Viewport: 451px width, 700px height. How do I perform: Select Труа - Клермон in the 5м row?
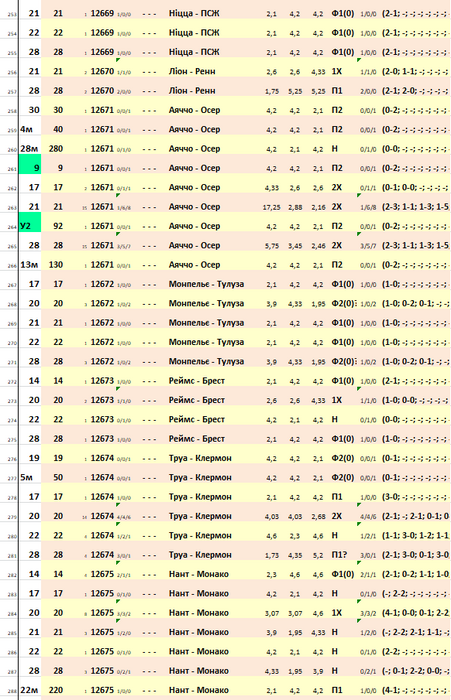(200, 478)
